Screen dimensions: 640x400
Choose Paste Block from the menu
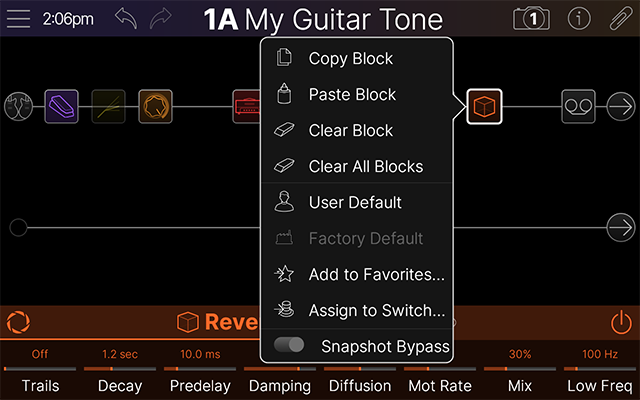[352, 95]
